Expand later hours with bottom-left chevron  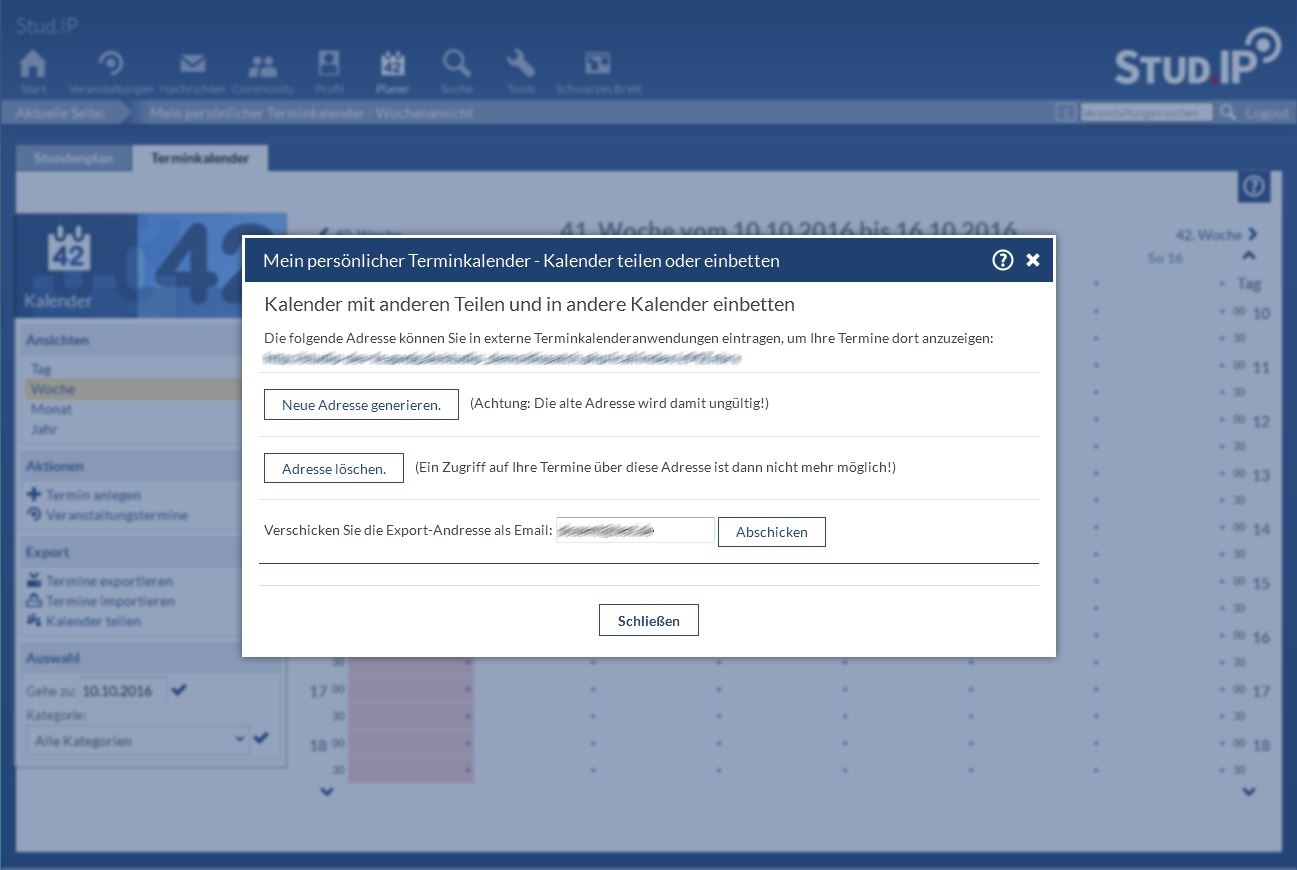pos(326,791)
